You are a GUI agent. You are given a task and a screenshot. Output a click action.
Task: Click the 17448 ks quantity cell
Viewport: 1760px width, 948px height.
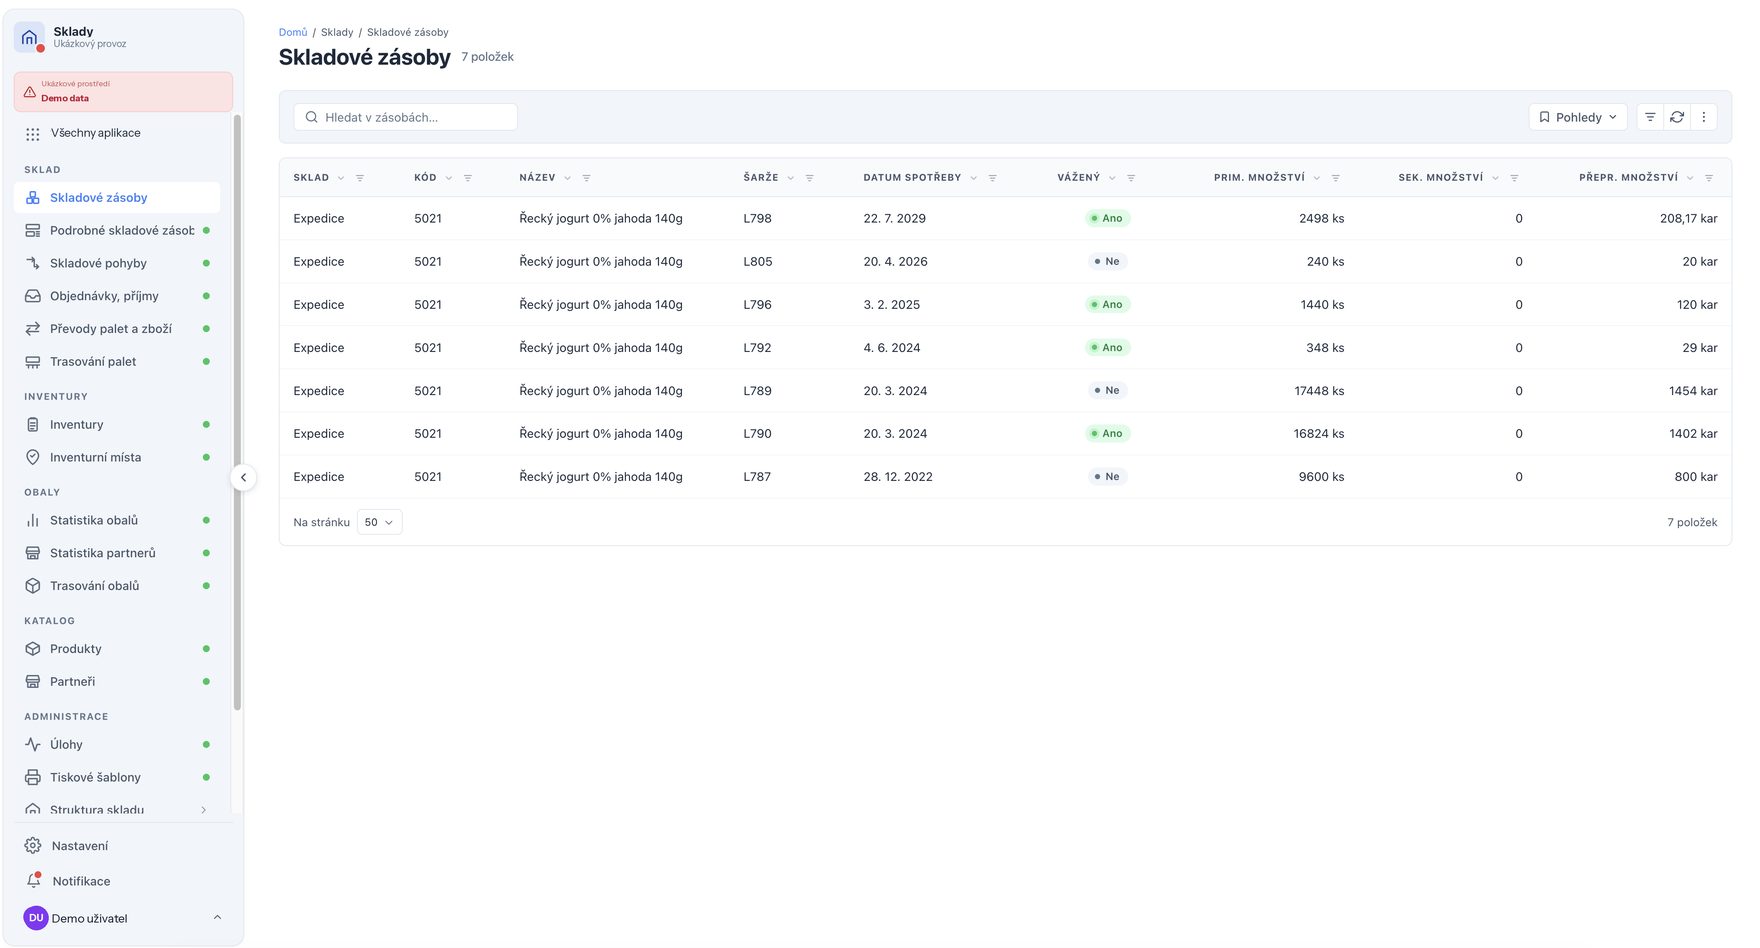pos(1319,391)
